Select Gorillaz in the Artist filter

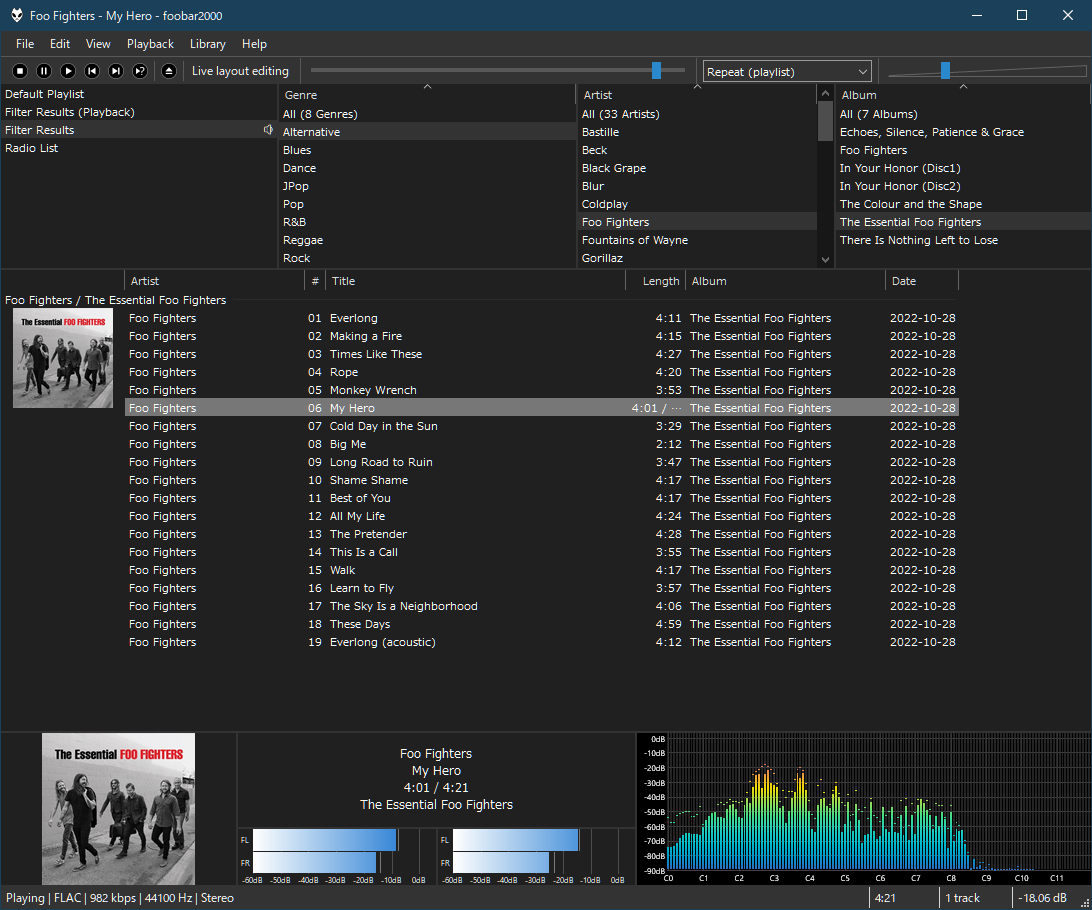pos(697,258)
